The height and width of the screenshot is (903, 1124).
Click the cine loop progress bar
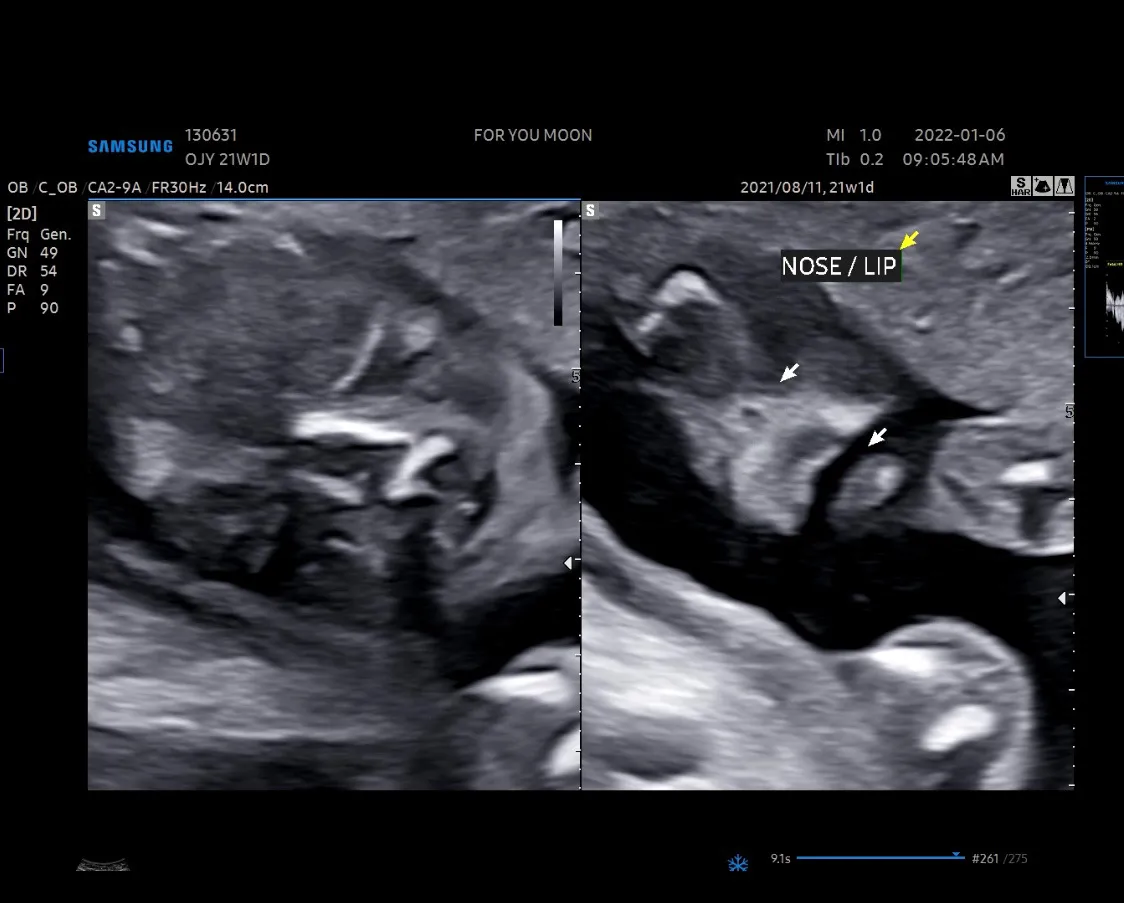[880, 857]
